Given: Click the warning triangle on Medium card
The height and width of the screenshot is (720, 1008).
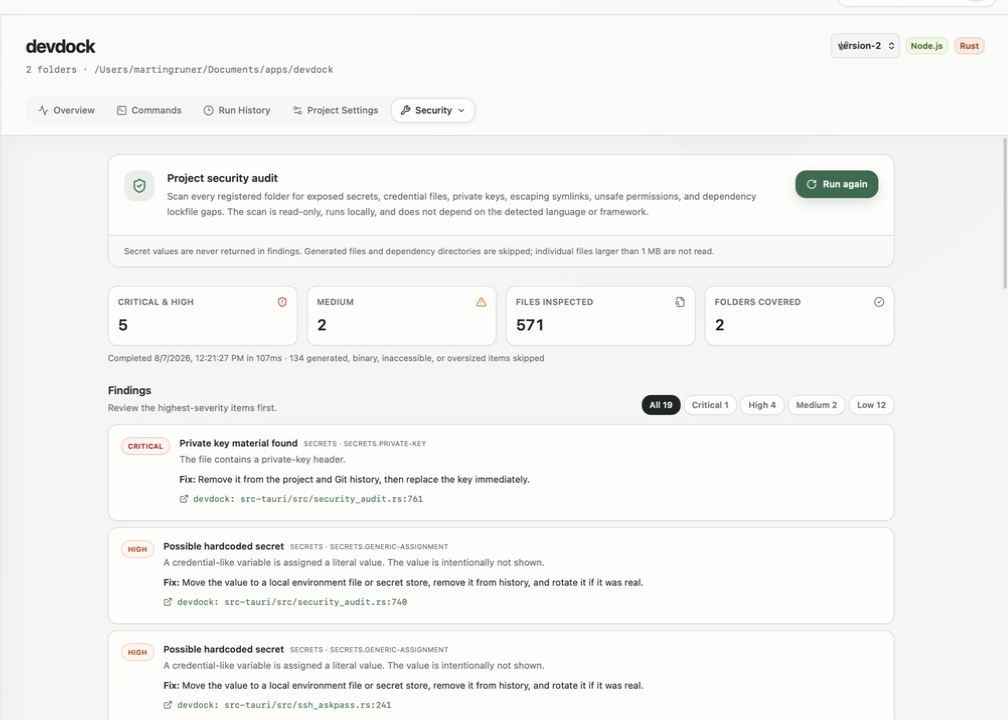Looking at the screenshot, I should point(481,302).
